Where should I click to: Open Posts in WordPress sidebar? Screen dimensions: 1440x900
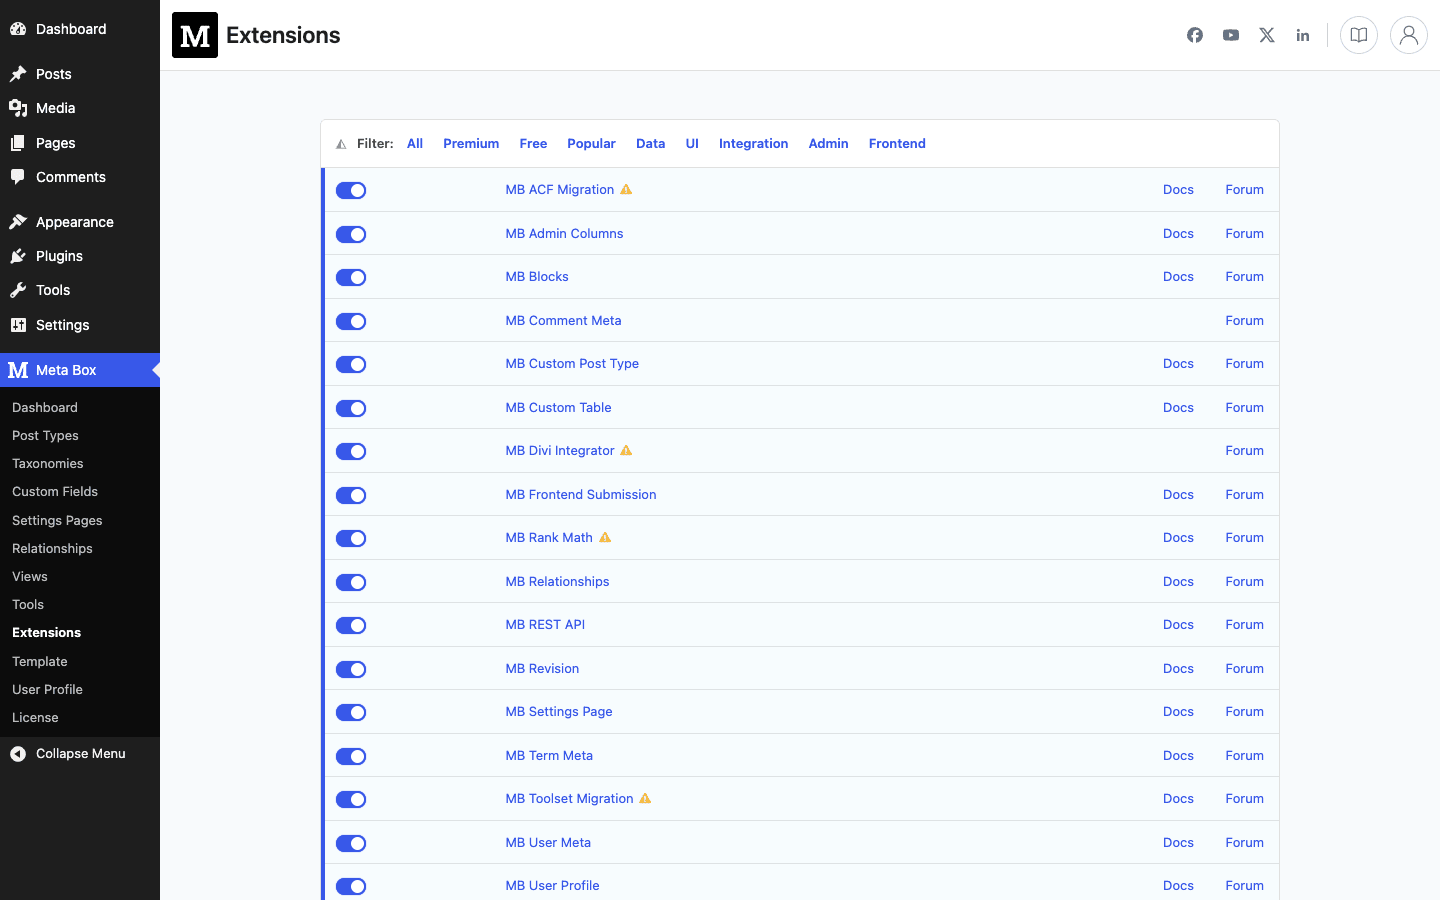tap(80, 74)
